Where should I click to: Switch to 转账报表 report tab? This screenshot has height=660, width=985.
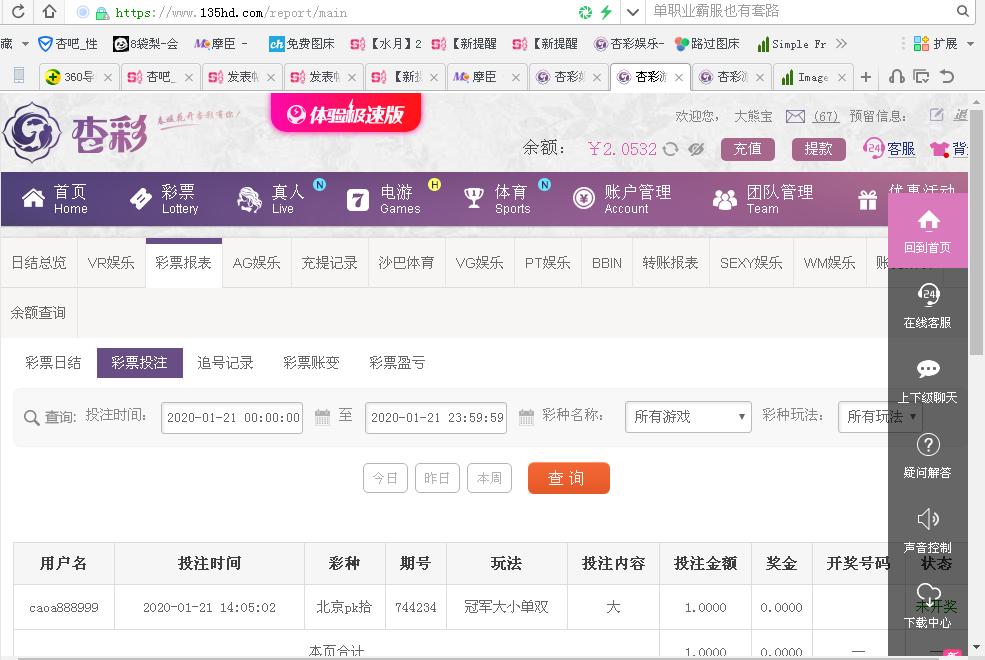[670, 262]
